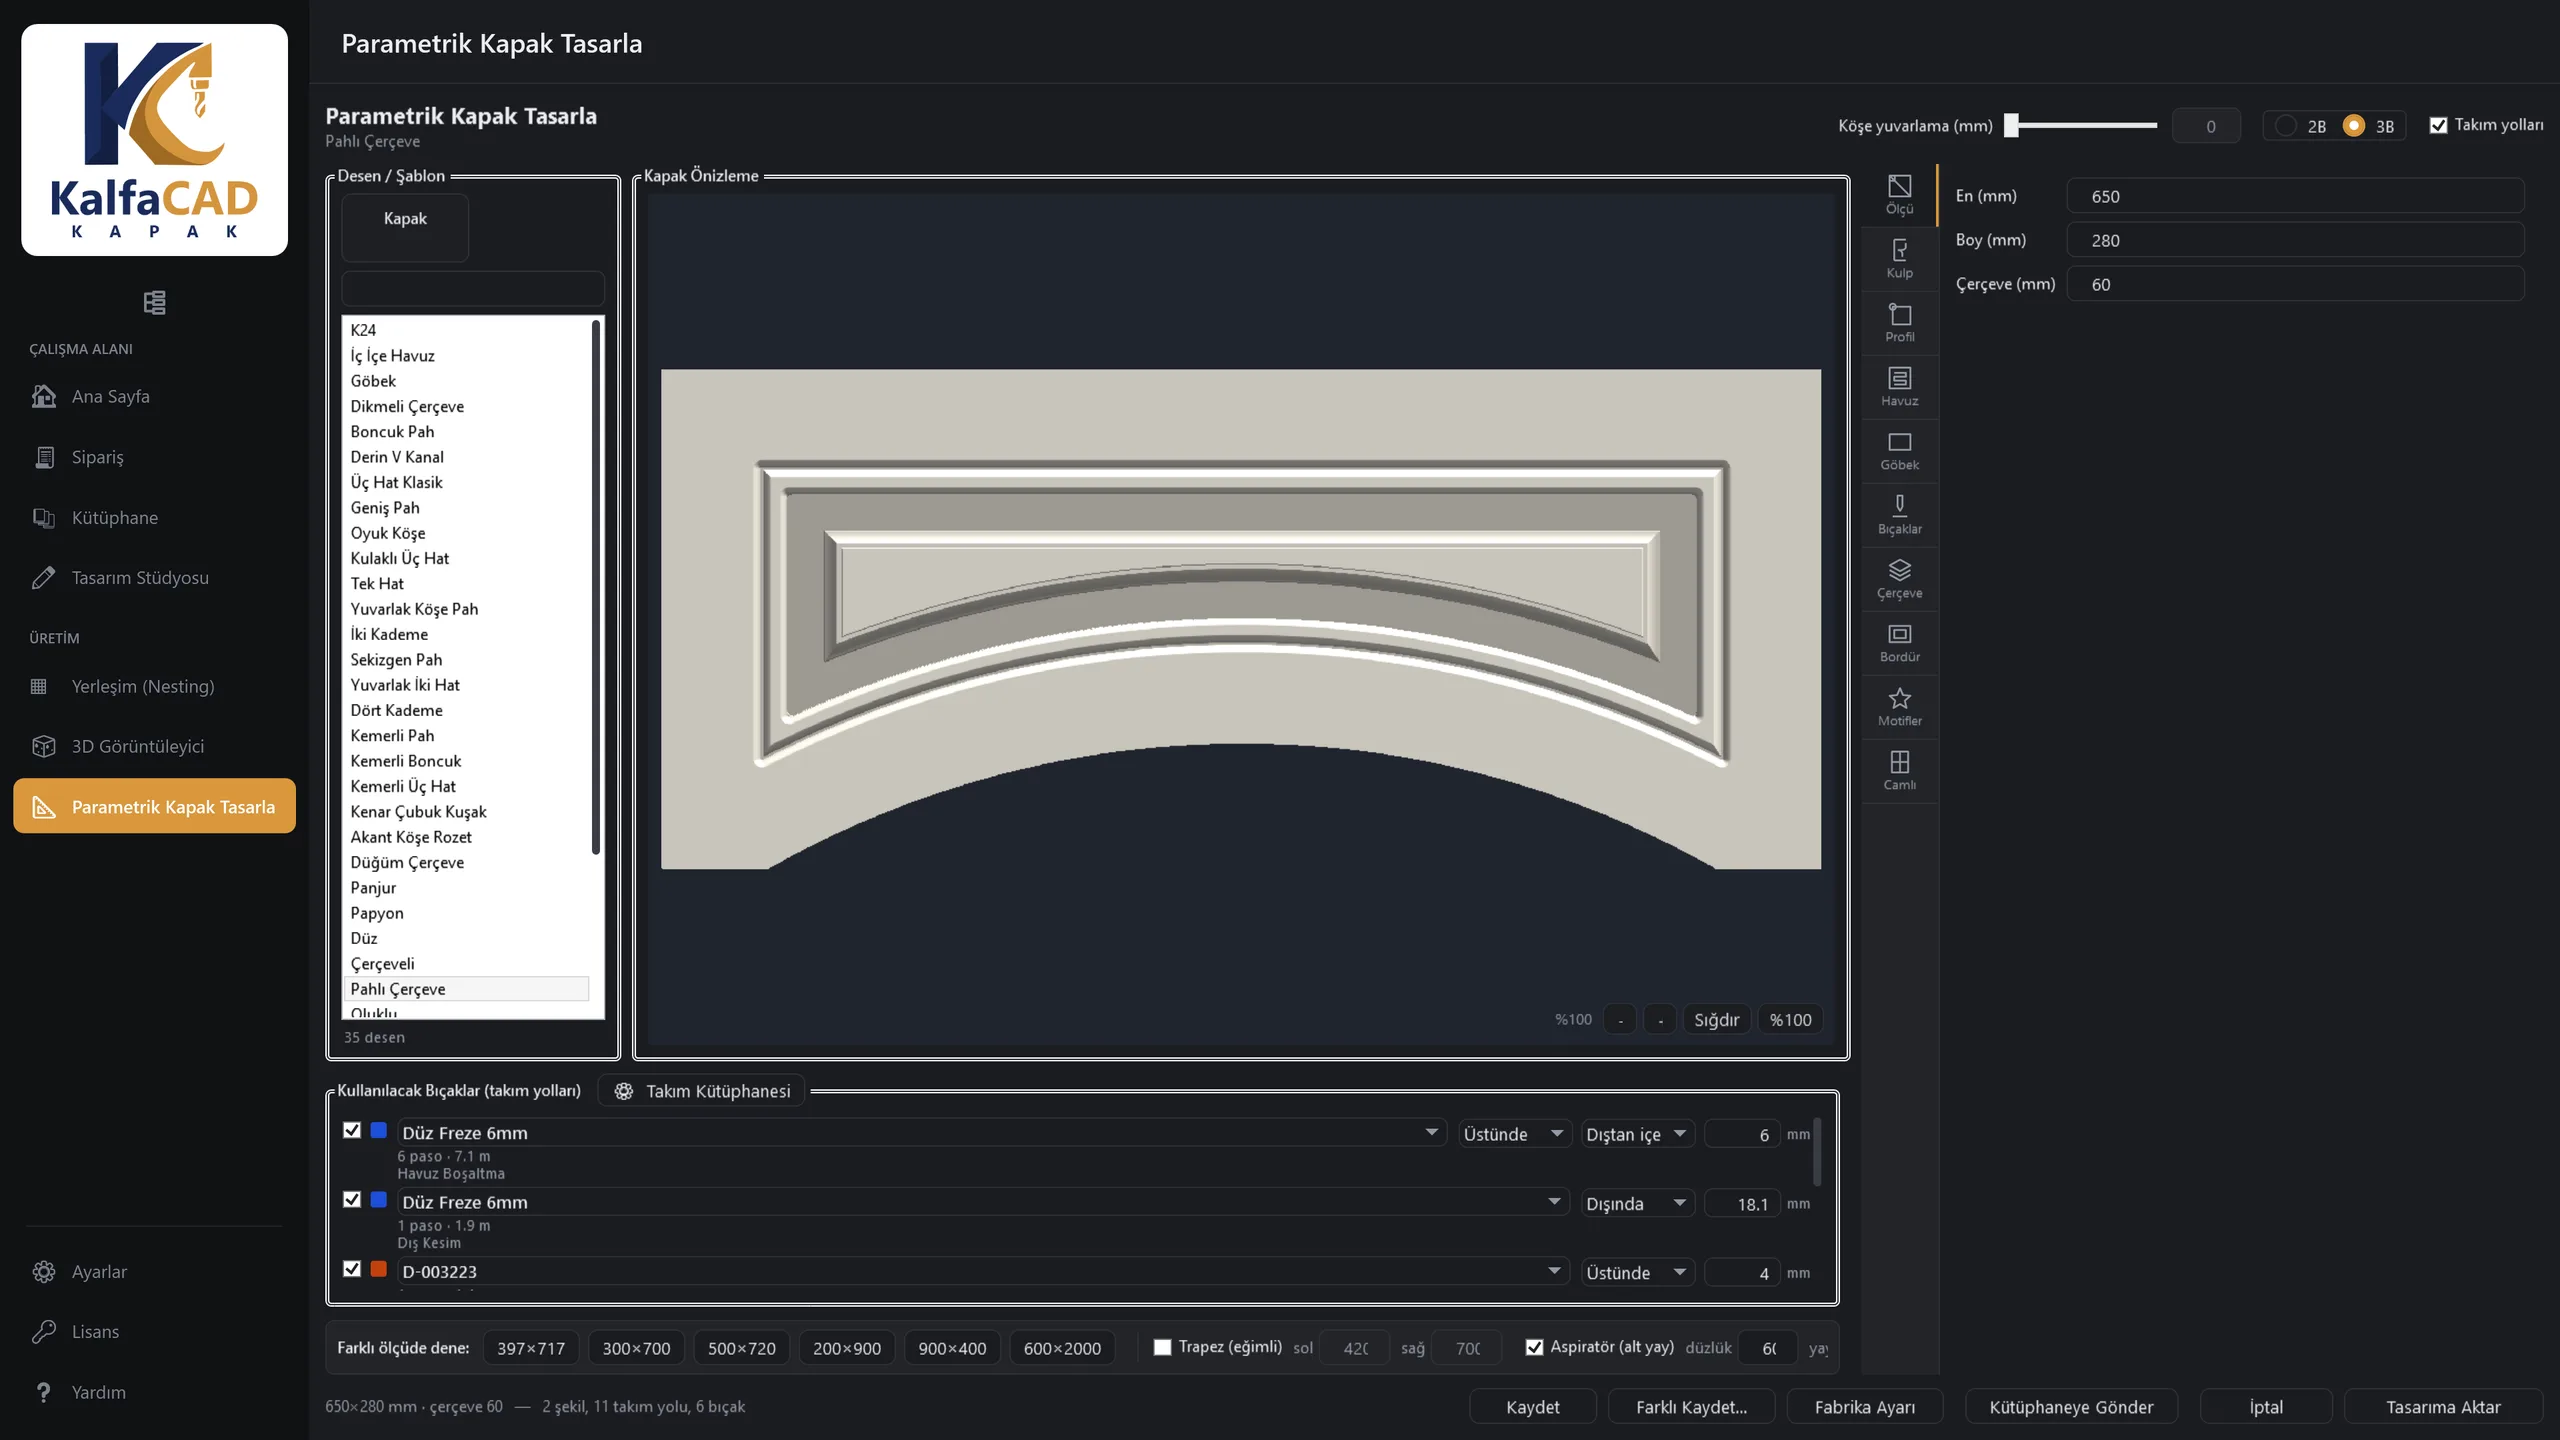Open the Bıçaklar tools icon

[1899, 515]
